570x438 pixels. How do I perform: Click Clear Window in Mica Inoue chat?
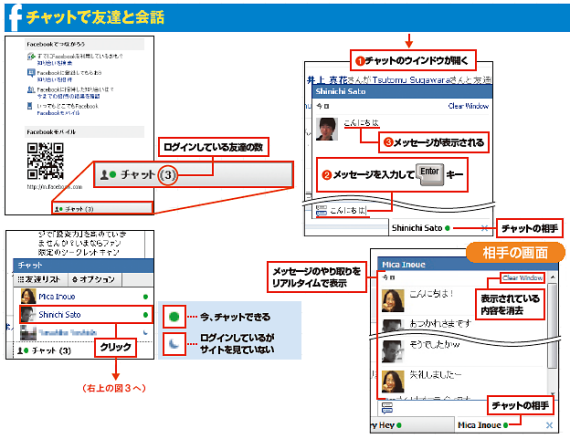(x=522, y=278)
